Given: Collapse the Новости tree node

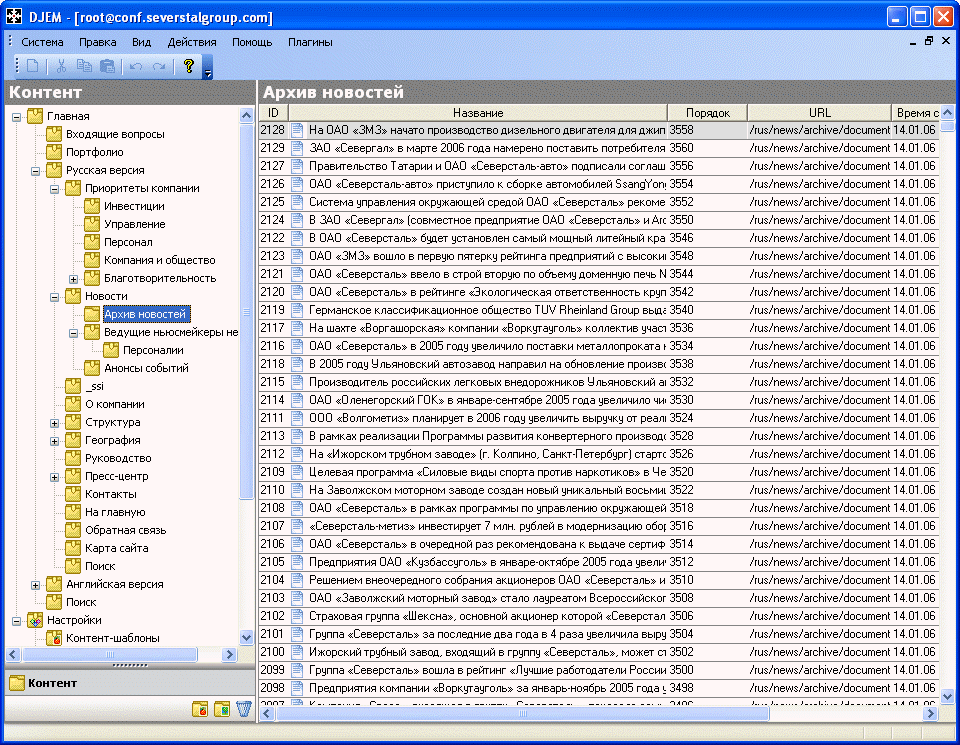Looking at the screenshot, I should (x=54, y=297).
